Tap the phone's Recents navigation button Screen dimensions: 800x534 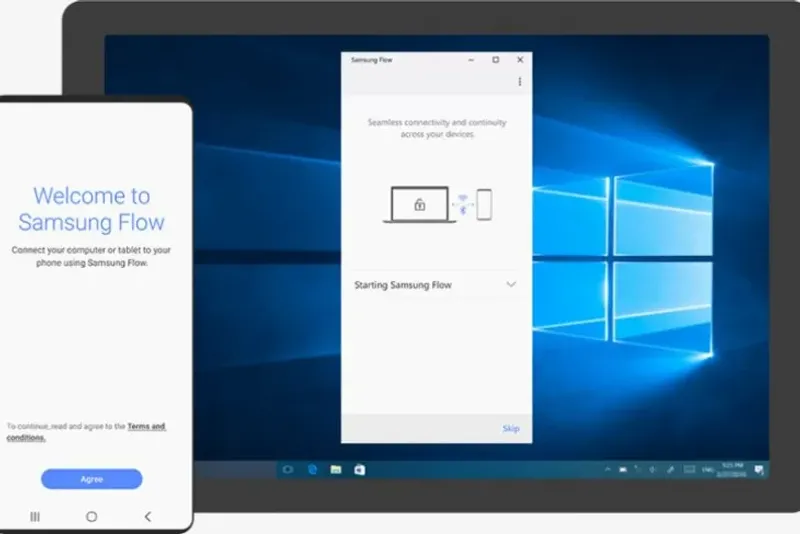point(35,517)
